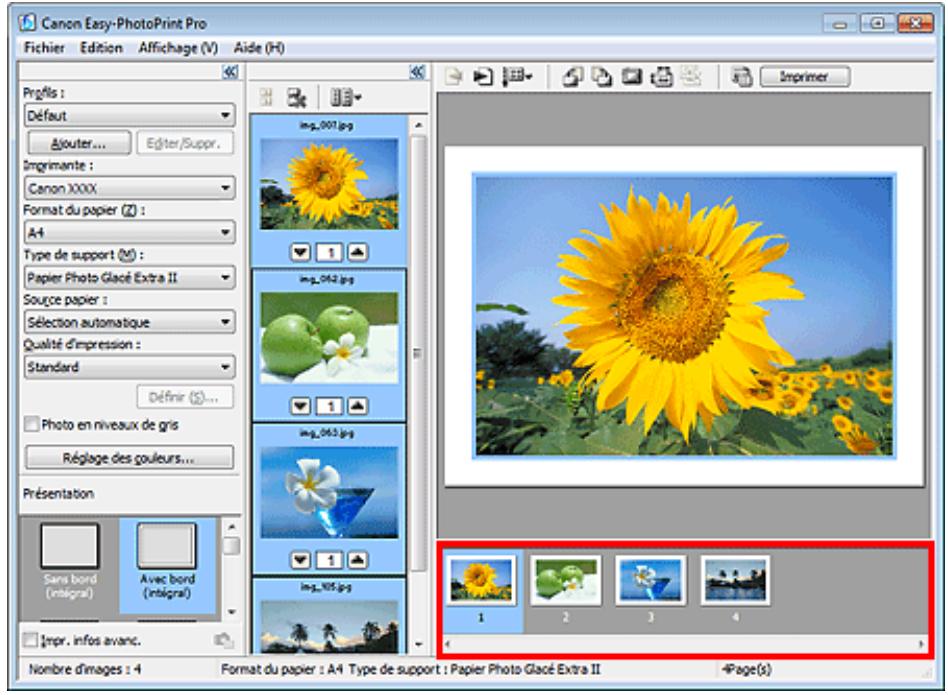948x695 pixels.
Task: Select the sunflower thumbnail in the image list
Action: click(x=330, y=184)
